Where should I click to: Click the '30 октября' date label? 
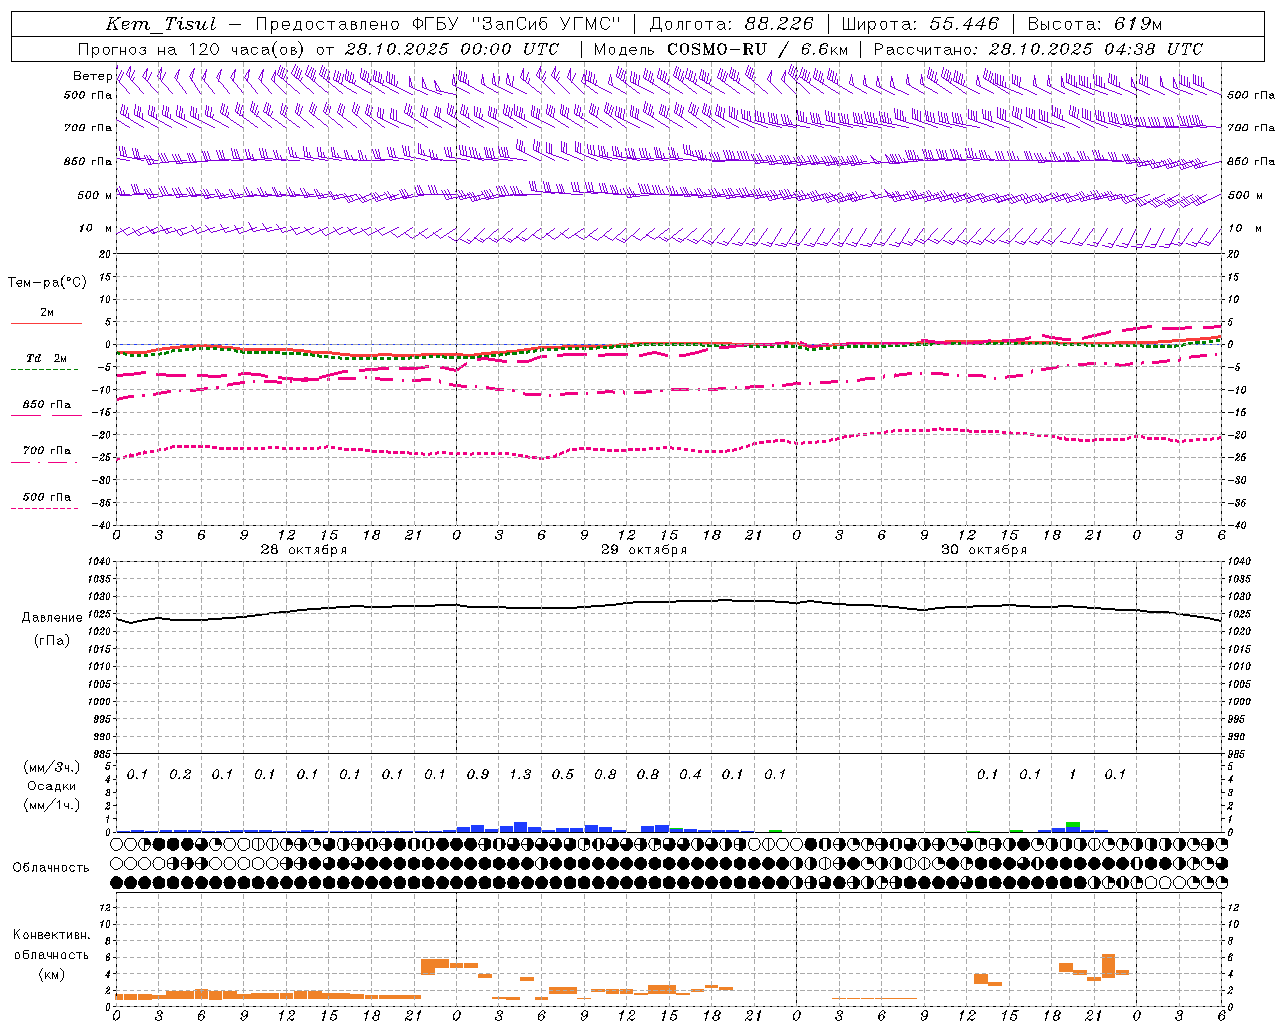(984, 550)
